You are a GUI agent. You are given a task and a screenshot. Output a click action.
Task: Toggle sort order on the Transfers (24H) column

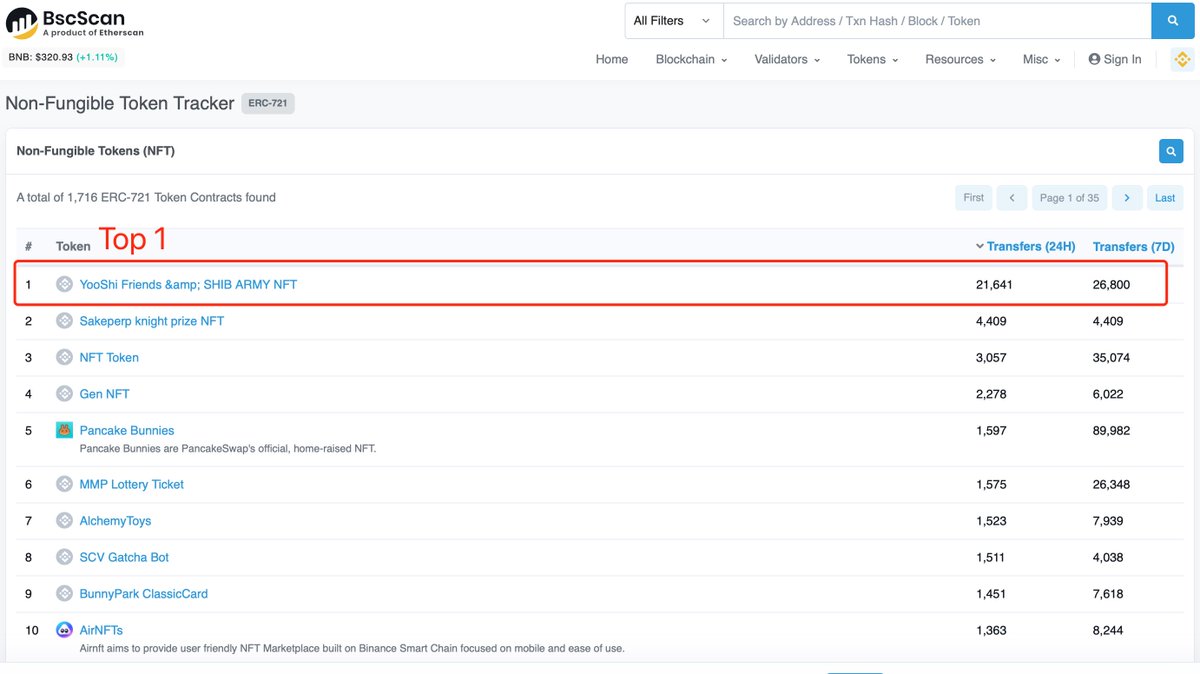click(1027, 246)
